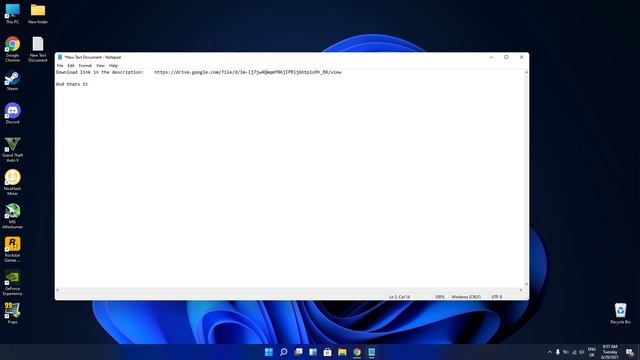Click the vertical scrollbar up arrow

(x=526, y=72)
